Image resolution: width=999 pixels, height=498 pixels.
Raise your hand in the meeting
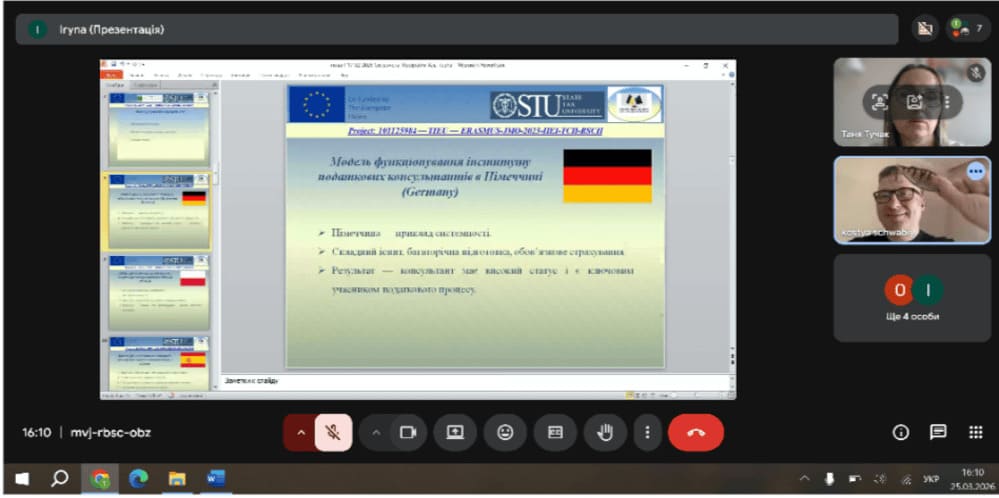pyautogui.click(x=604, y=432)
